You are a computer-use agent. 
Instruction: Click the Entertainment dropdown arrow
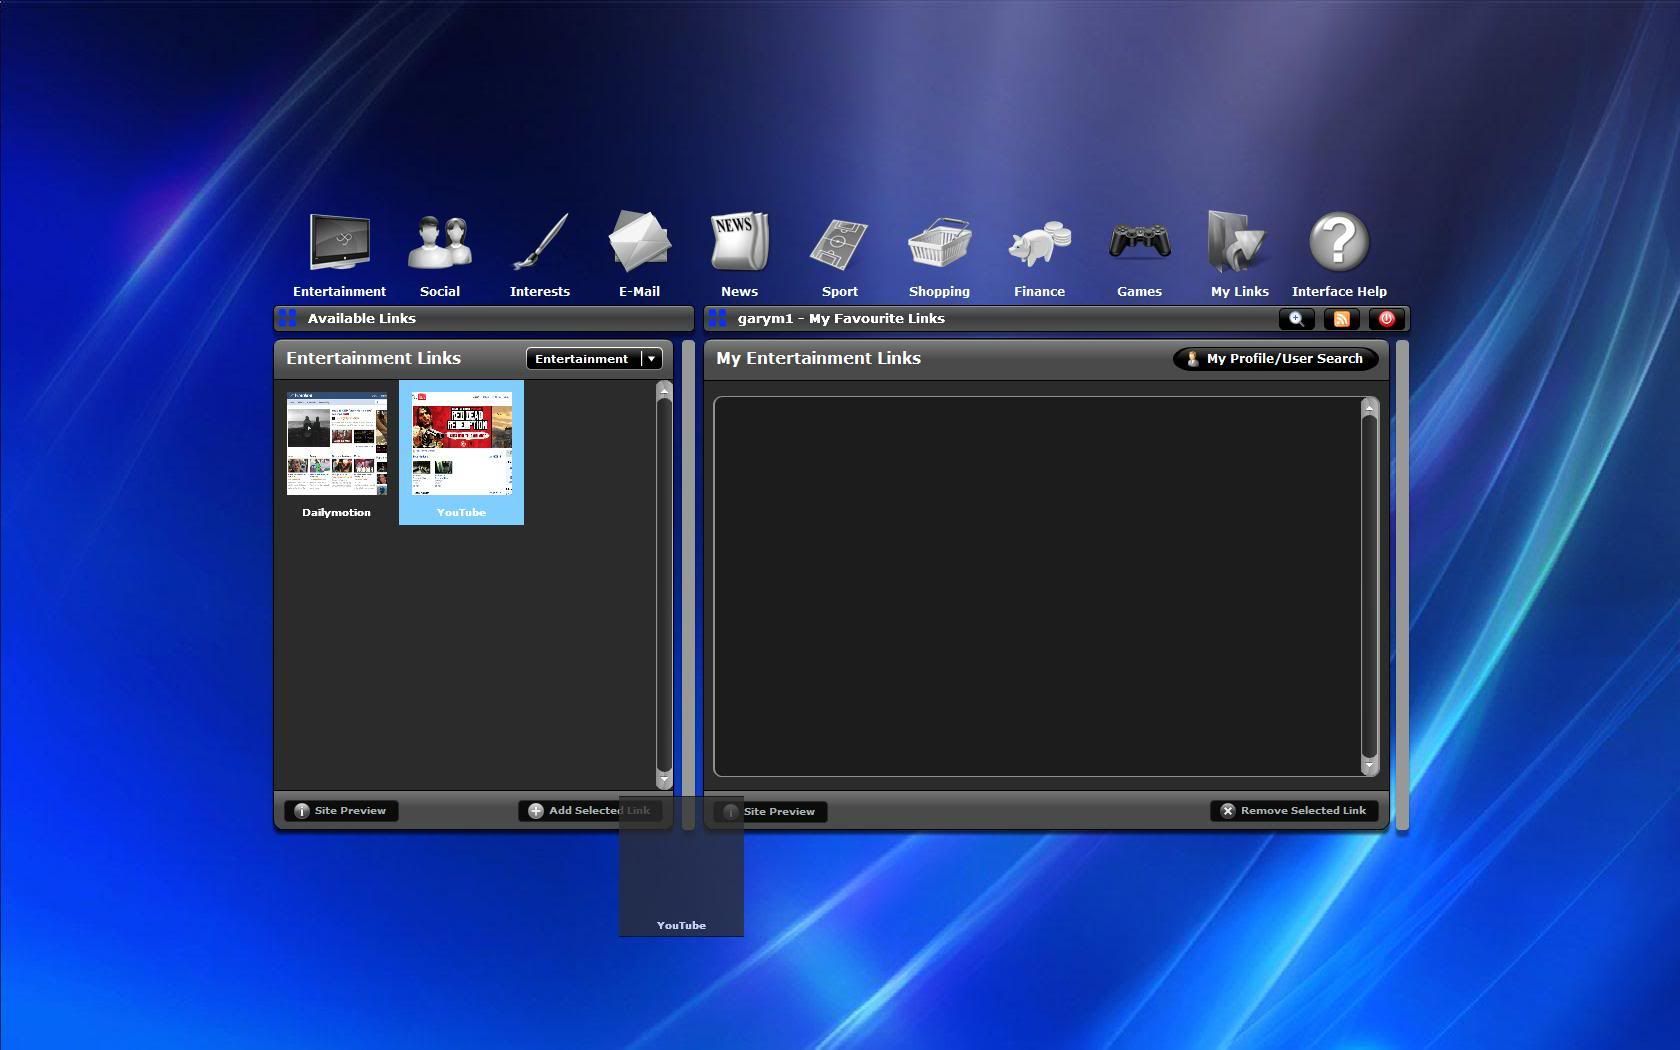(651, 359)
